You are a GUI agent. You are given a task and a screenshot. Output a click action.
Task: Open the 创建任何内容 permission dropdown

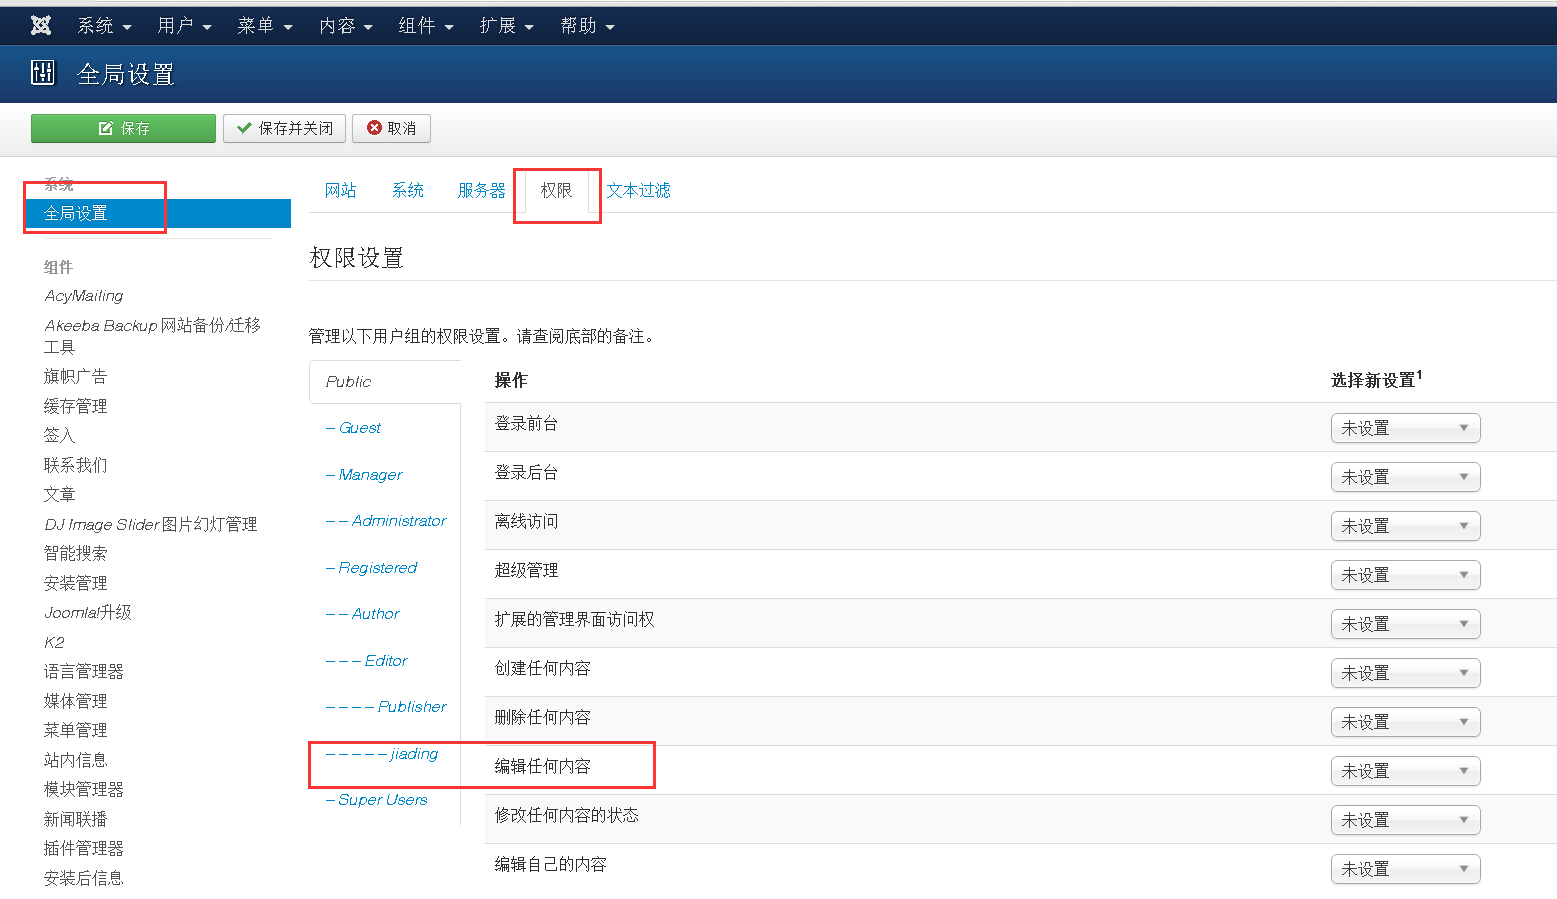pyautogui.click(x=1405, y=673)
